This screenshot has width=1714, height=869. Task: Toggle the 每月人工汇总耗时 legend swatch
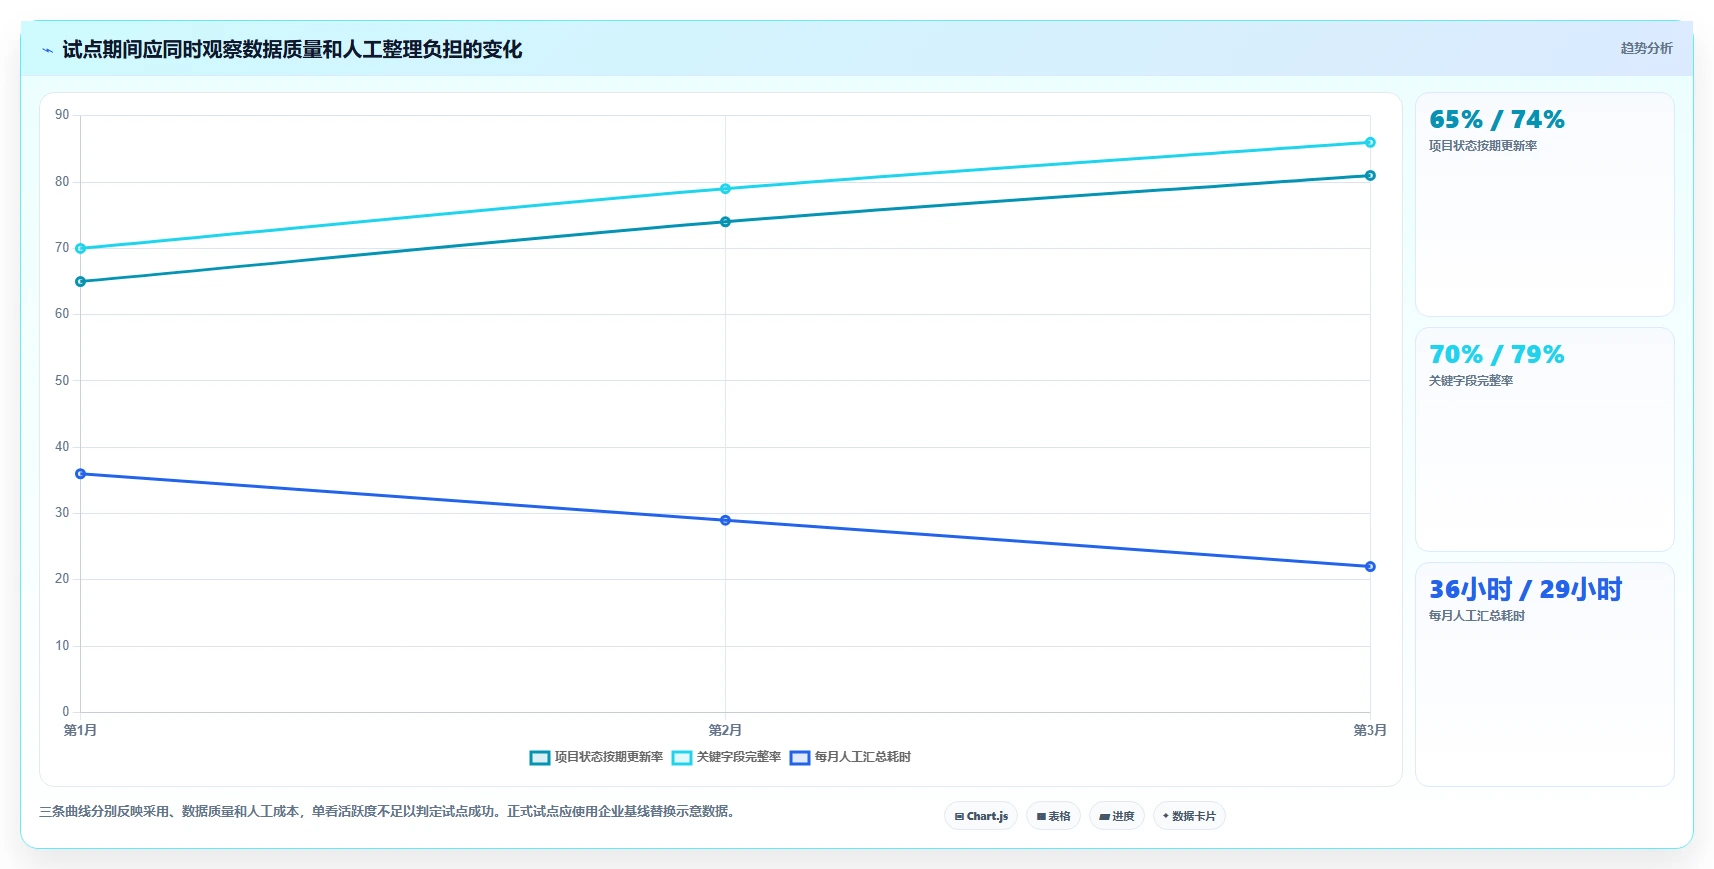click(800, 758)
